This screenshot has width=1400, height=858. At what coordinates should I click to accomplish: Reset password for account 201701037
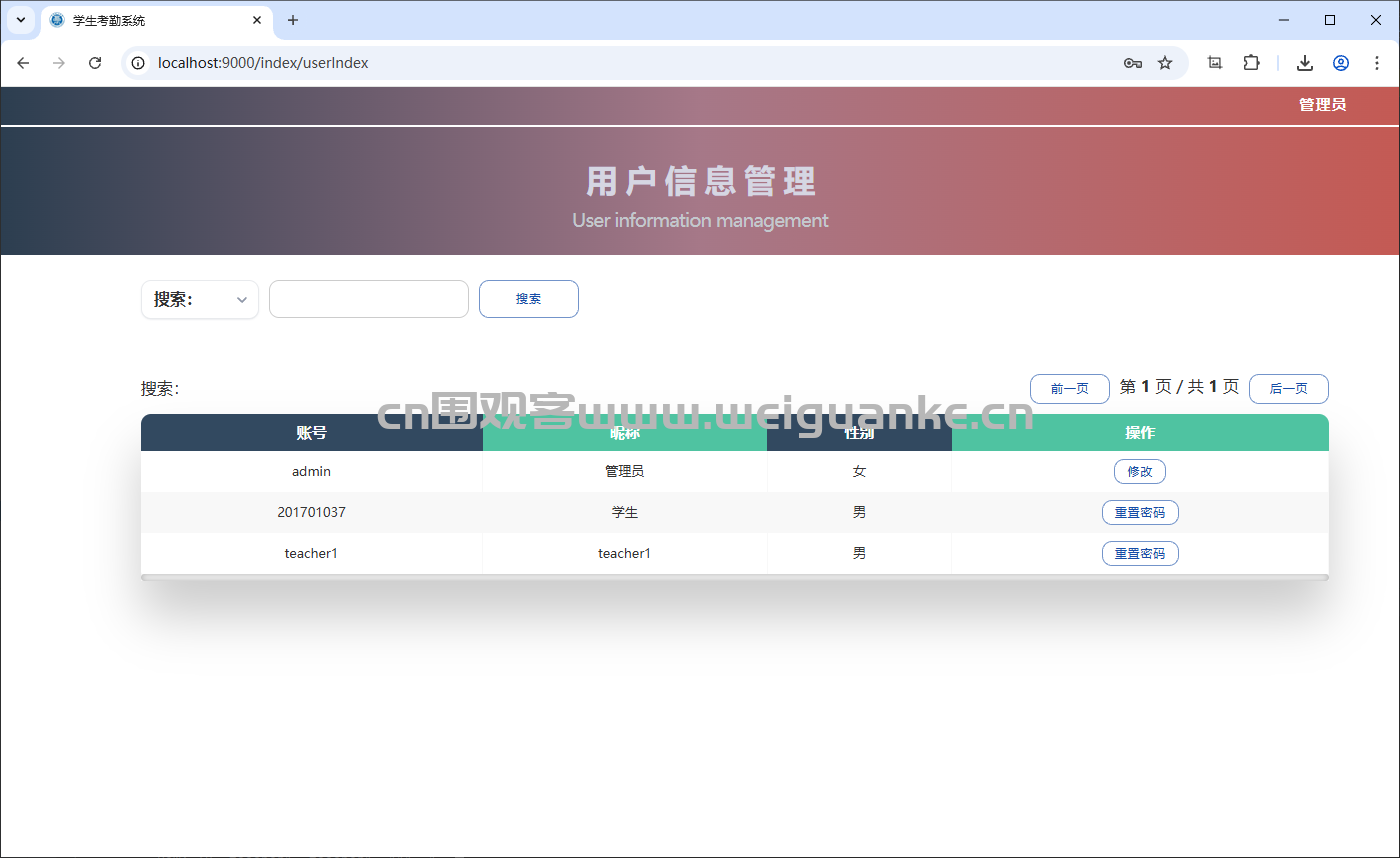click(x=1140, y=513)
